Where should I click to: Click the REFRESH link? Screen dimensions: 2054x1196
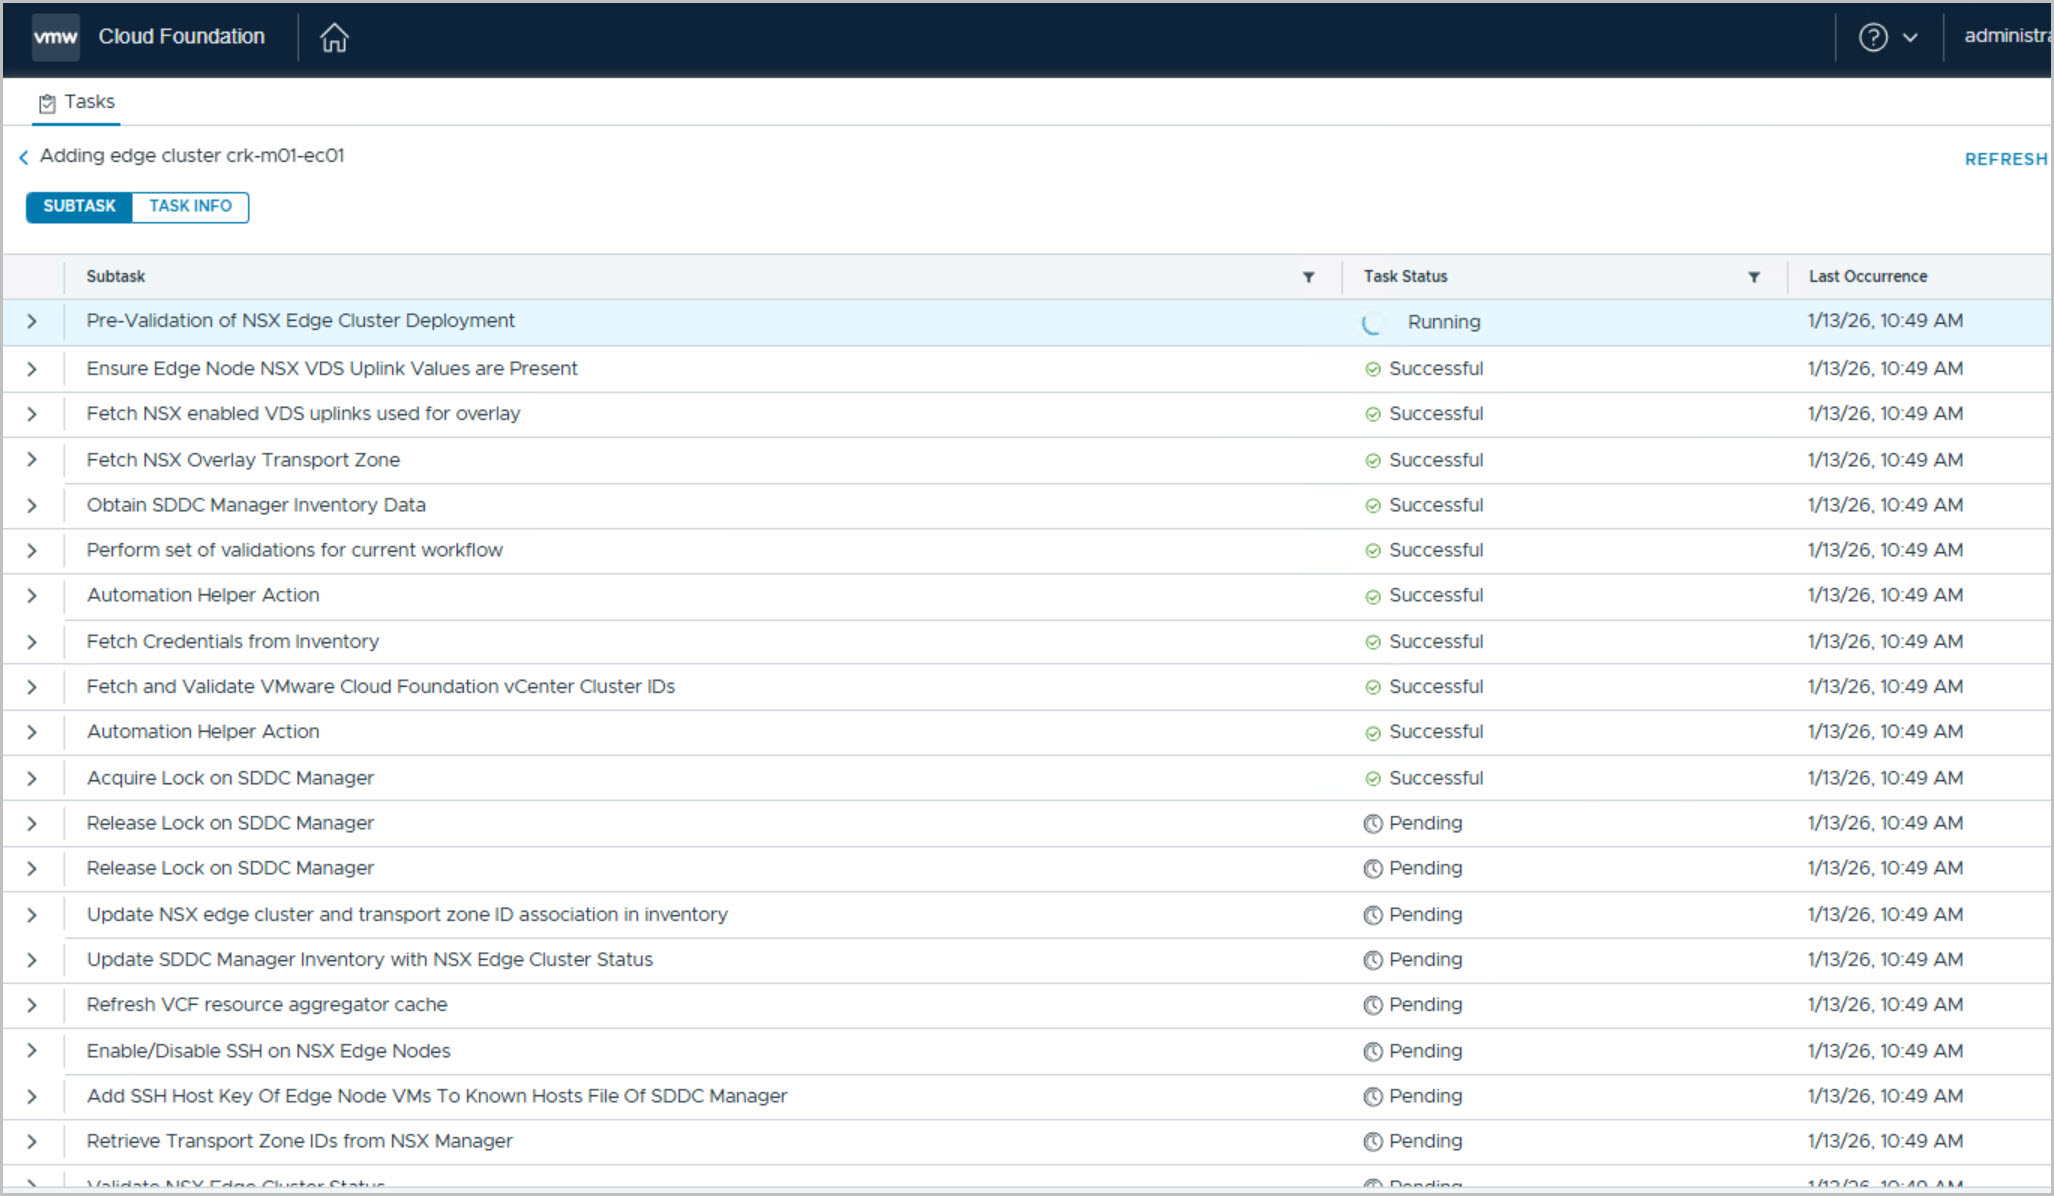tap(2005, 159)
